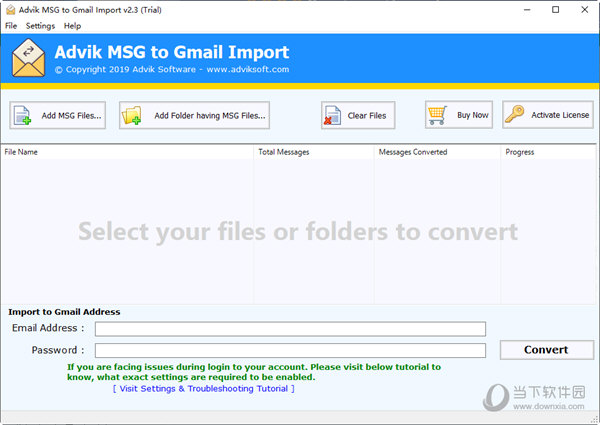Click inside the Password field
Image resolution: width=600 pixels, height=425 pixels.
coord(290,350)
